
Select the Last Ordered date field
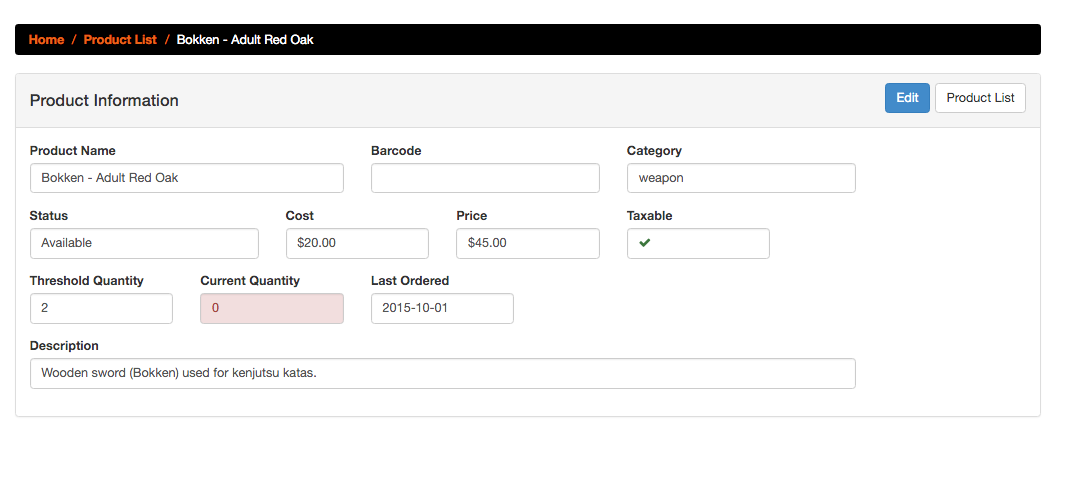pos(442,308)
